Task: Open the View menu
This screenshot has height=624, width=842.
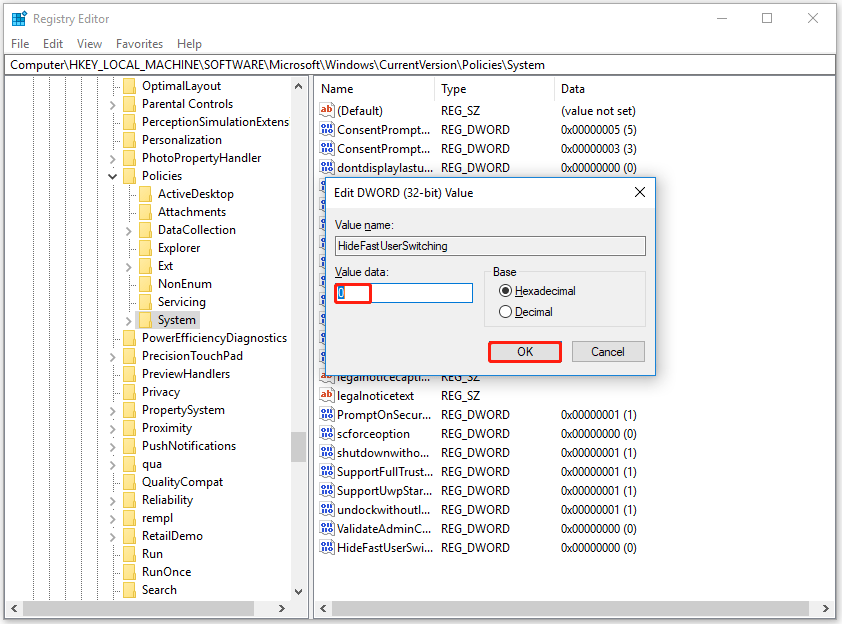Action: pyautogui.click(x=89, y=43)
